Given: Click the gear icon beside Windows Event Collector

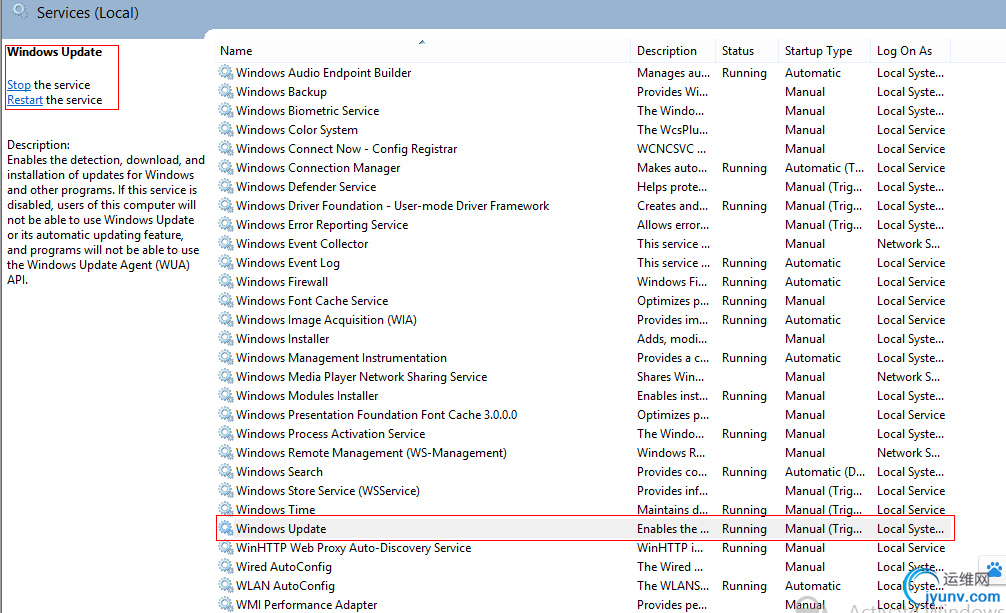Looking at the screenshot, I should pyautogui.click(x=225, y=243).
